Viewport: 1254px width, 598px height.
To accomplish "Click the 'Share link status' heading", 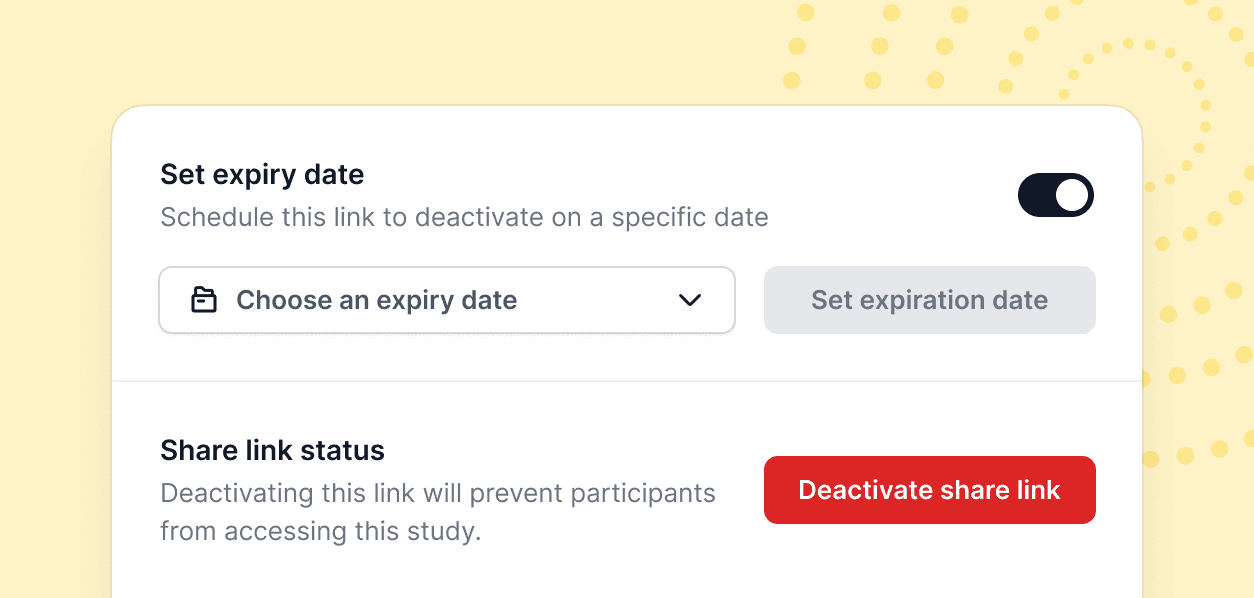I will pyautogui.click(x=272, y=450).
